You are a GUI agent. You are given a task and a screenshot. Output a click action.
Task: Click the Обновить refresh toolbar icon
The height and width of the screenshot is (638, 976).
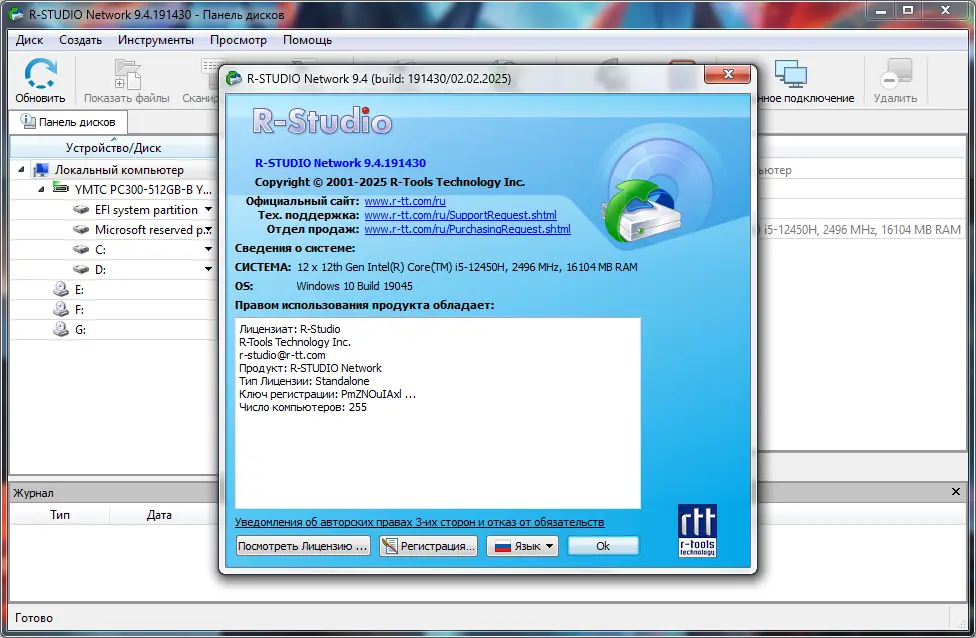(x=40, y=73)
